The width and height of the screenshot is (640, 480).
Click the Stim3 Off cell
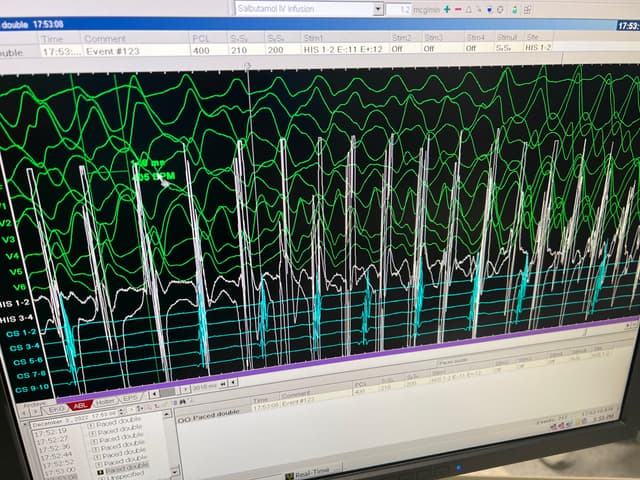click(x=443, y=48)
